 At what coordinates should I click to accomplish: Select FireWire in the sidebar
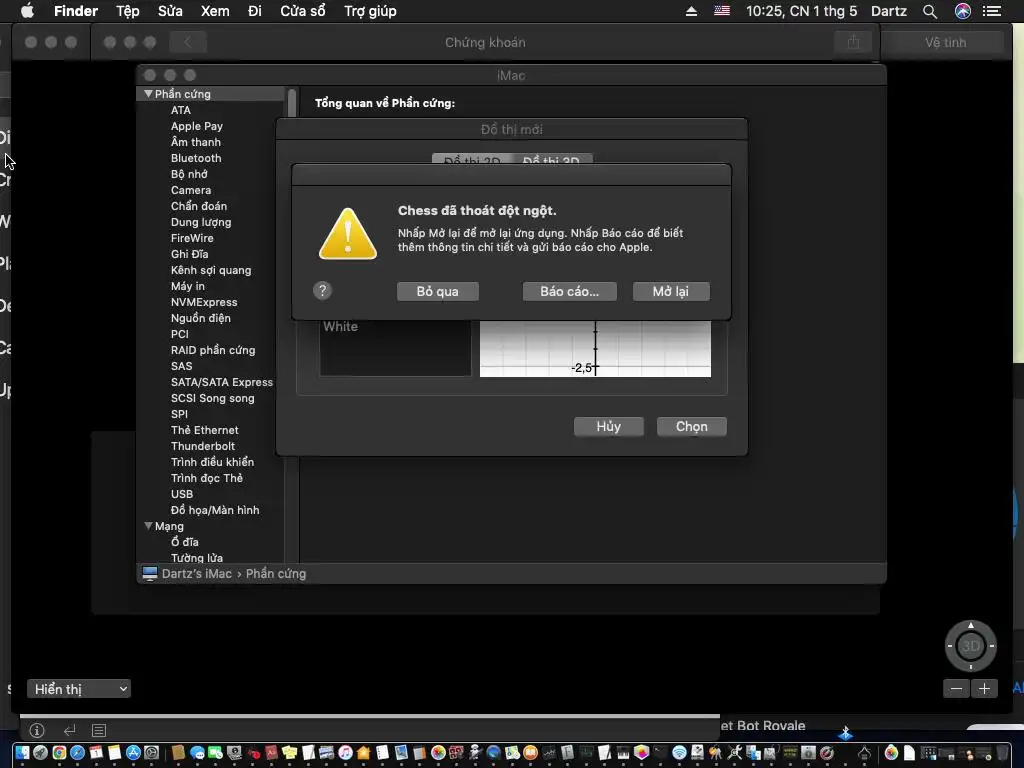point(192,238)
